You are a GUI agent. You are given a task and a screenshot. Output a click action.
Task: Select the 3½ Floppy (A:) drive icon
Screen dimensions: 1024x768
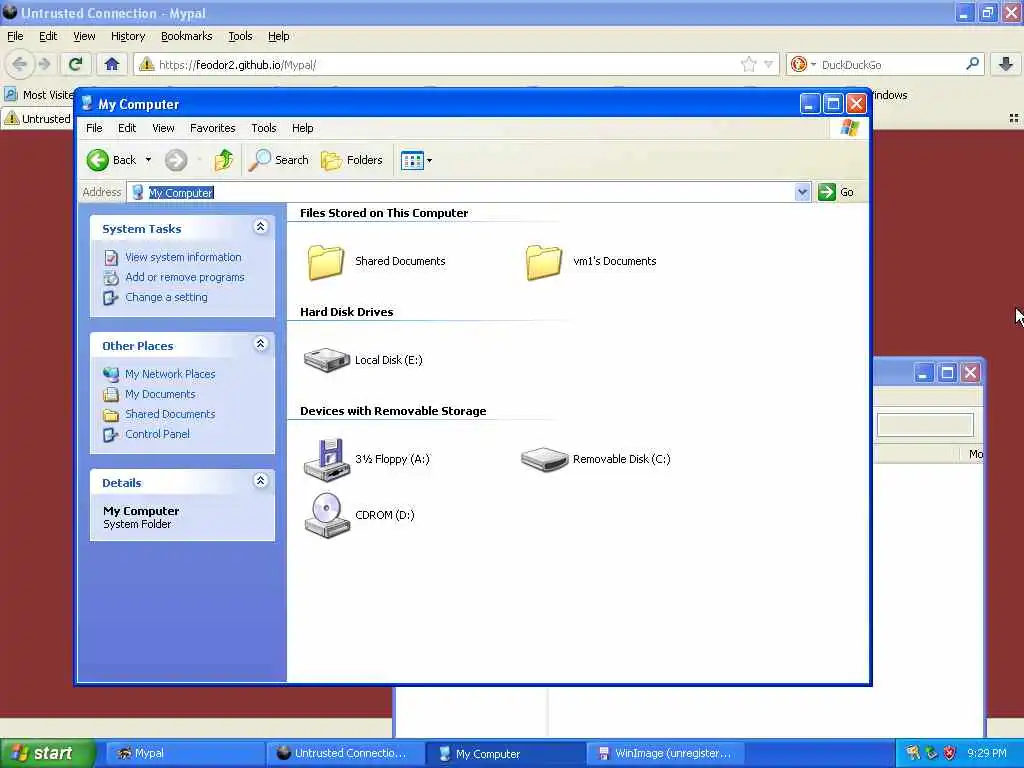[x=327, y=459]
